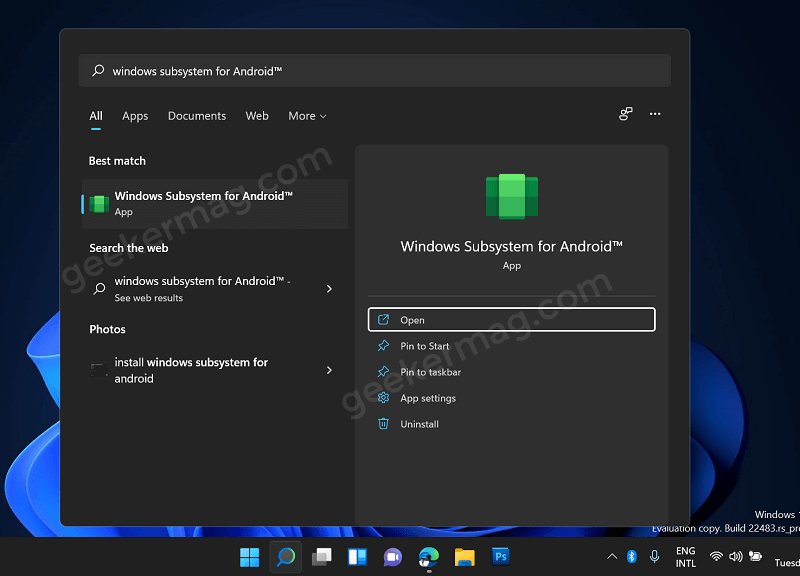The image size is (800, 576).
Task: Open Task View from the taskbar
Action: point(321,557)
